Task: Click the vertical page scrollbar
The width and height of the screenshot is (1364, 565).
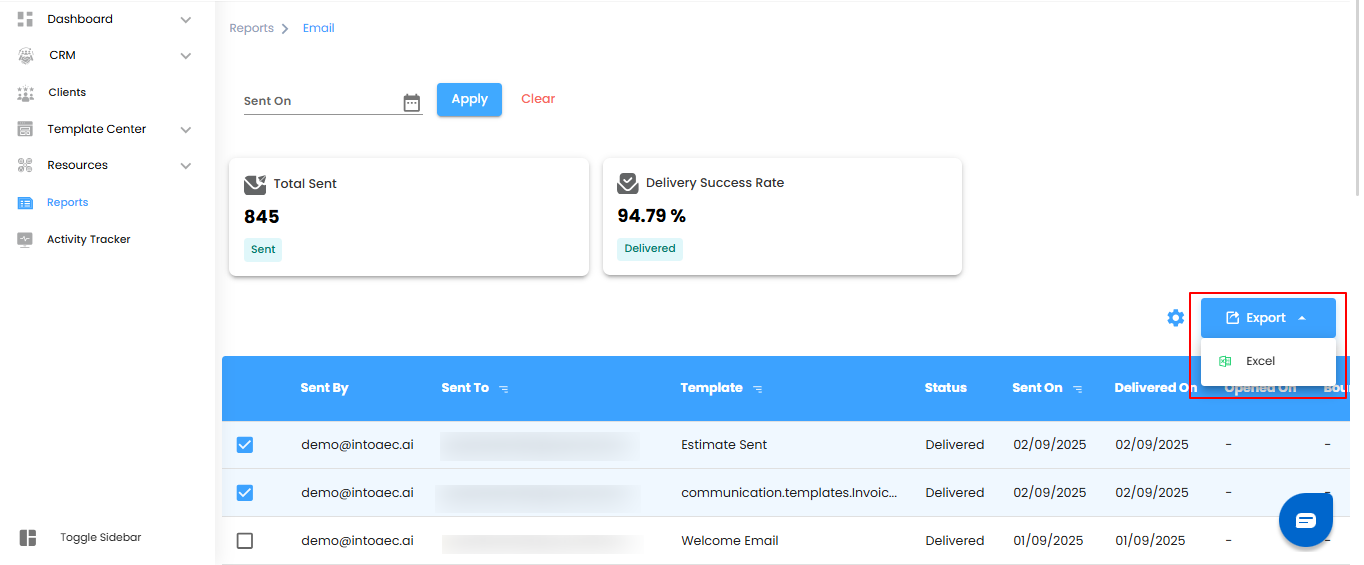Action: 1357,100
